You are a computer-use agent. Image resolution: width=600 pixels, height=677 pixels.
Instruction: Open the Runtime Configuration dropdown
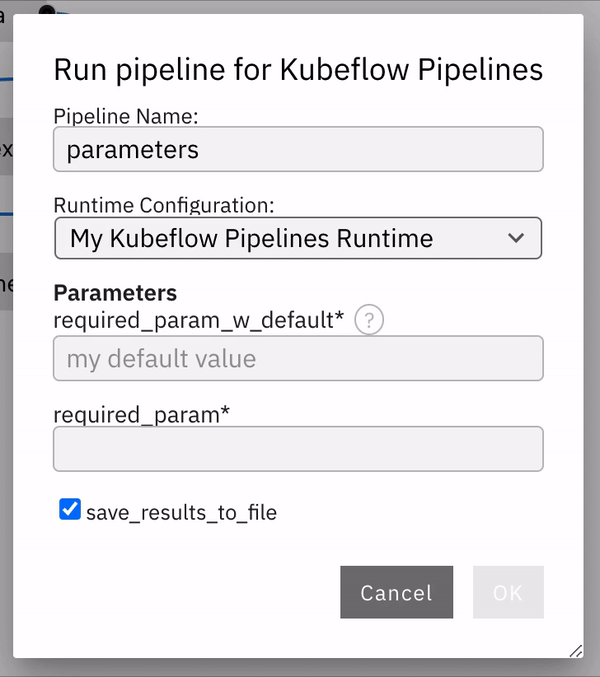point(298,238)
